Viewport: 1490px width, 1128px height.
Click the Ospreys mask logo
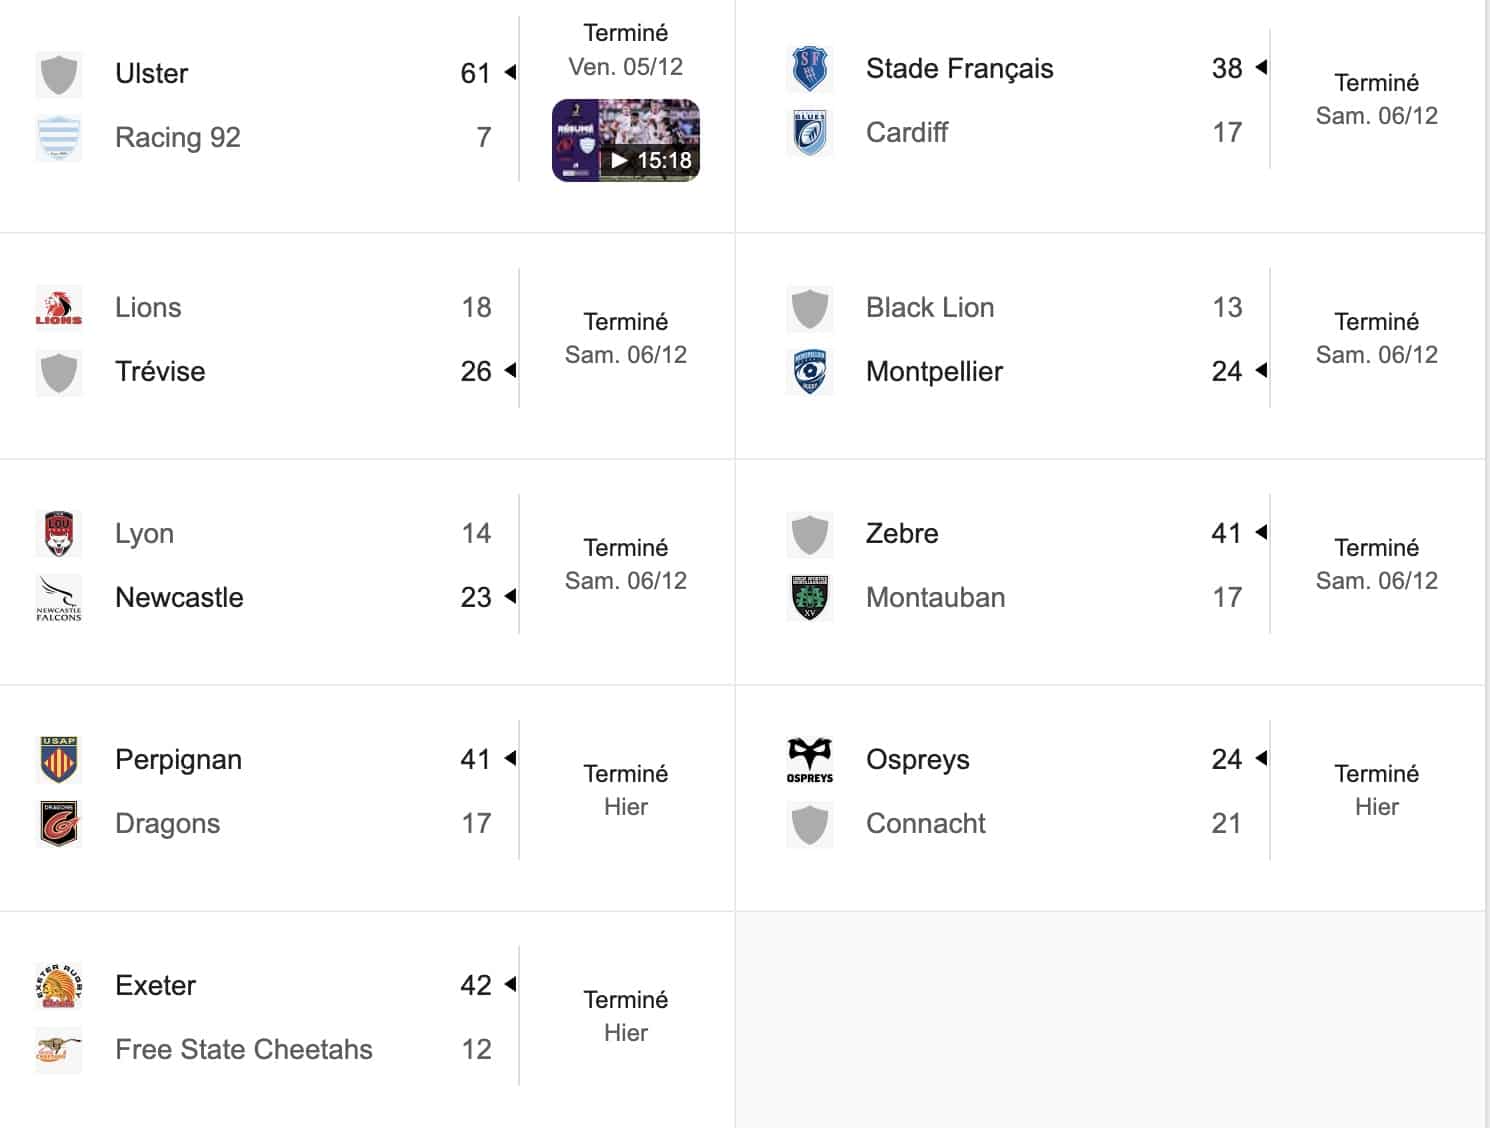tap(809, 760)
